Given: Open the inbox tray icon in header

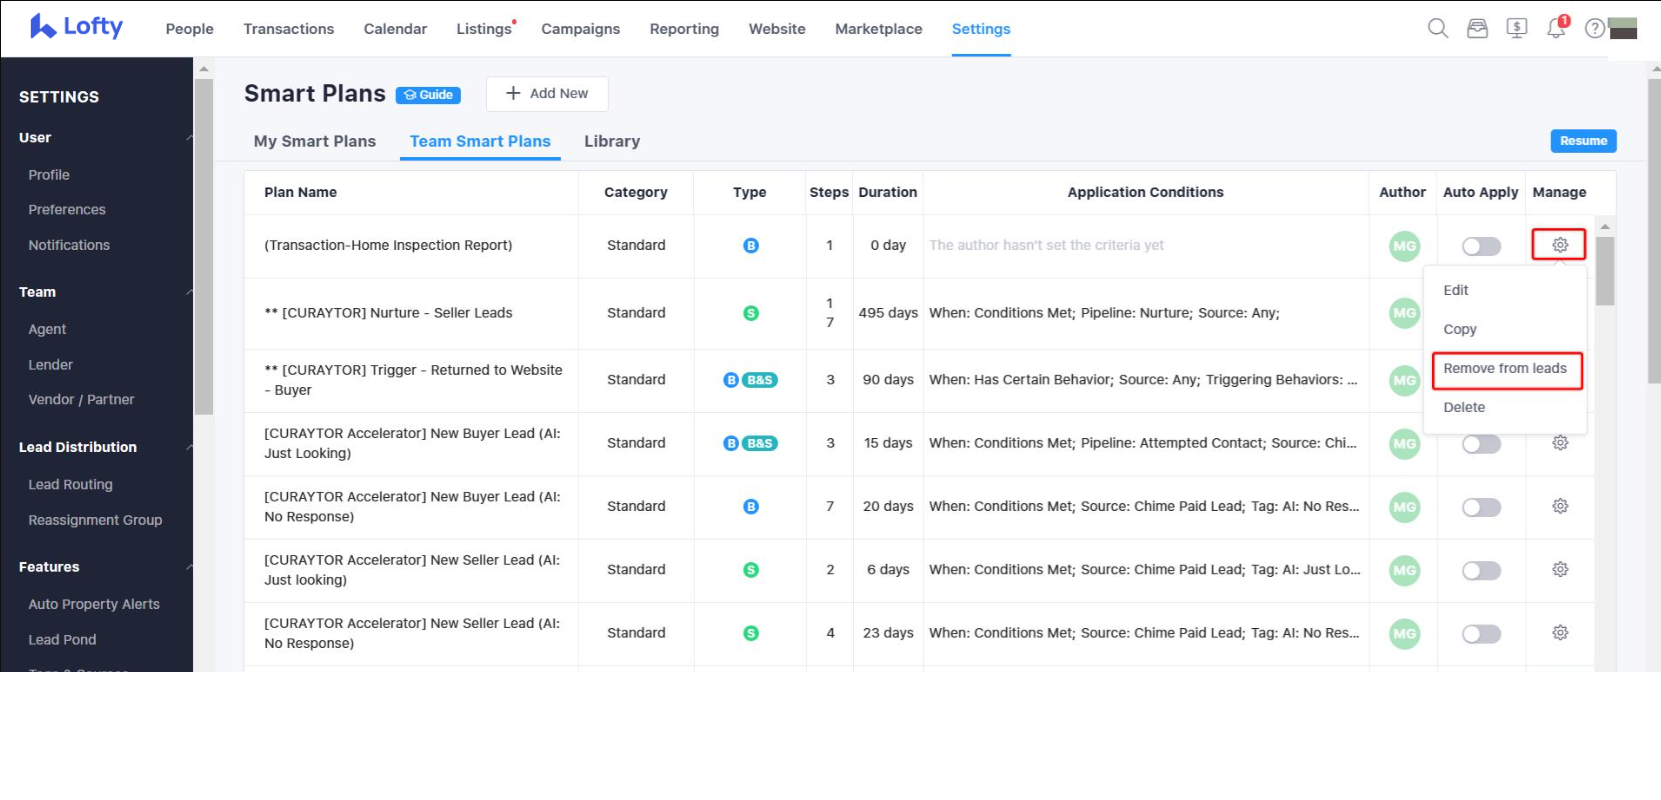Looking at the screenshot, I should 1477,28.
